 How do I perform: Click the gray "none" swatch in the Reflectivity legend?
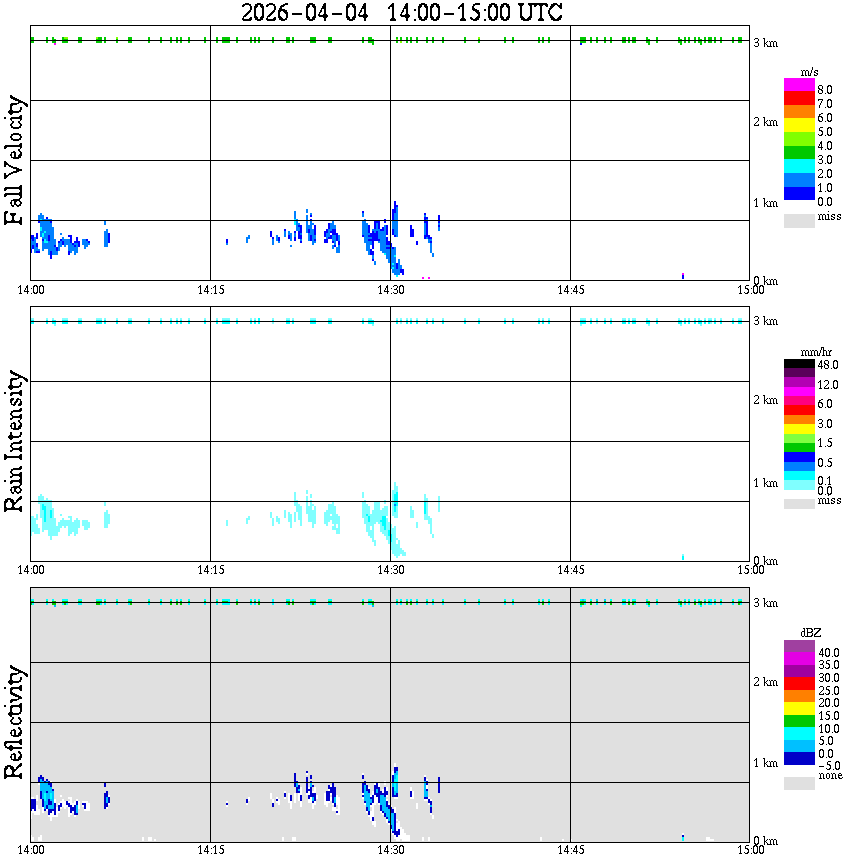pos(799,783)
